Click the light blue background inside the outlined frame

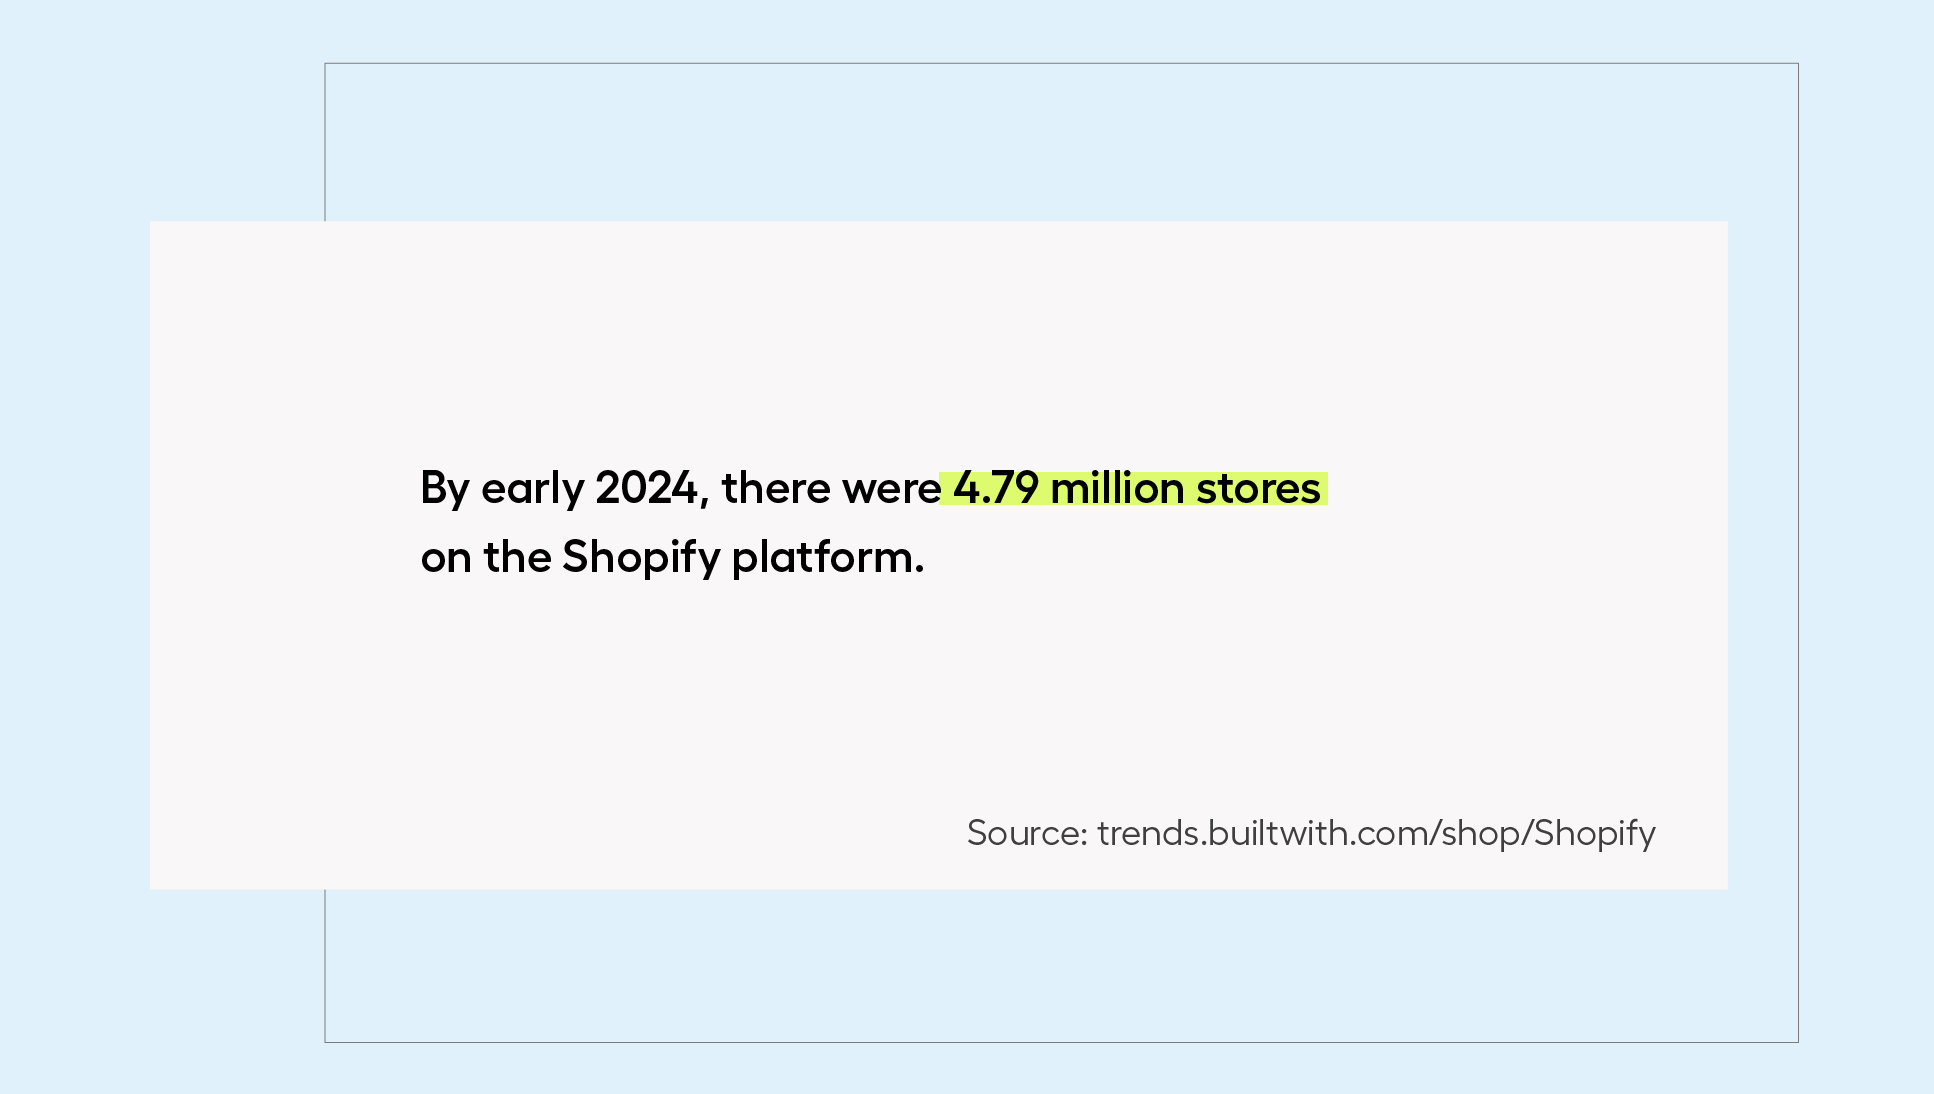click(1061, 142)
